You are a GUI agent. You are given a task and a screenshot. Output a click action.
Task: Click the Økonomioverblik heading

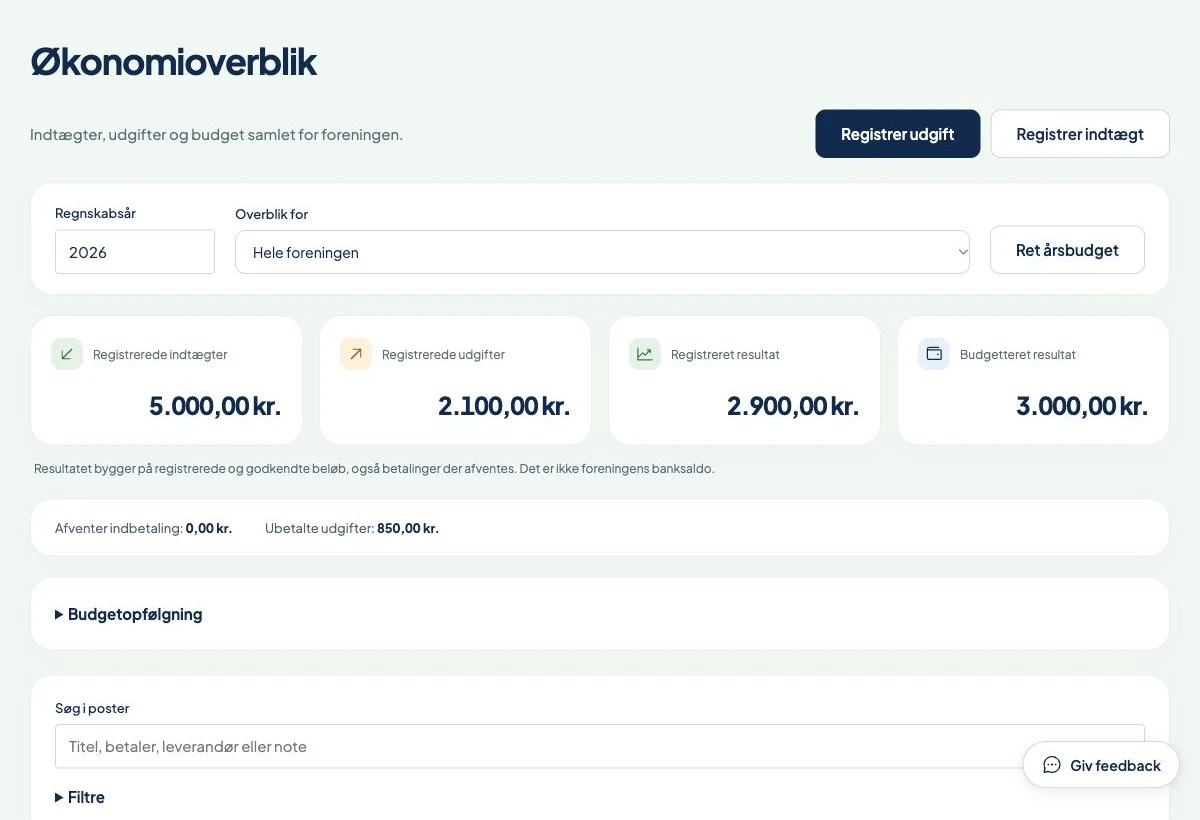[174, 62]
